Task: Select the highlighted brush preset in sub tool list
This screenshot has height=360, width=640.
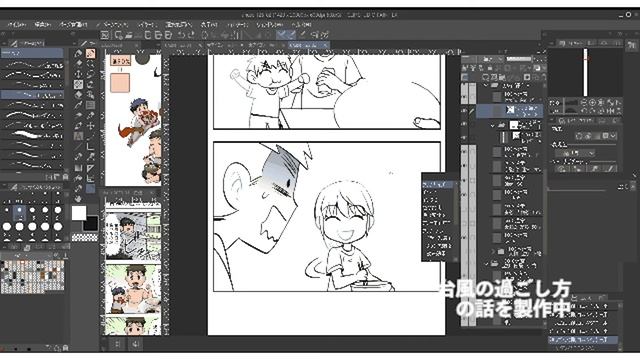Action: [x=32, y=95]
